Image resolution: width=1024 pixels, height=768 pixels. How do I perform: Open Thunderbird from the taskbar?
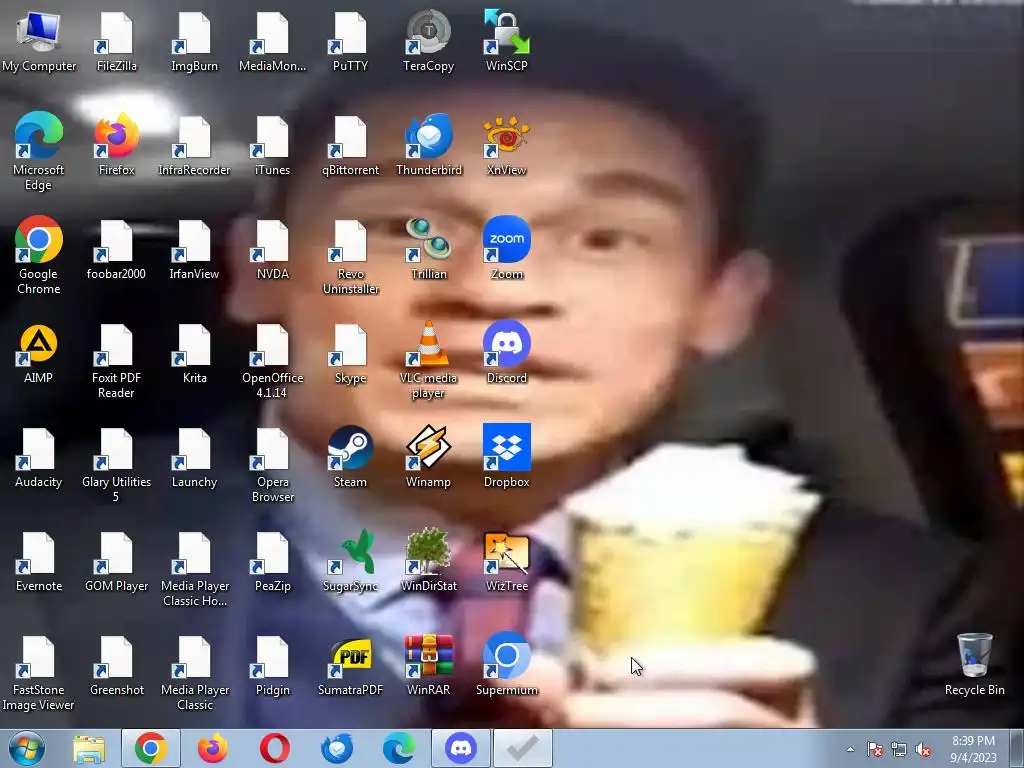337,748
